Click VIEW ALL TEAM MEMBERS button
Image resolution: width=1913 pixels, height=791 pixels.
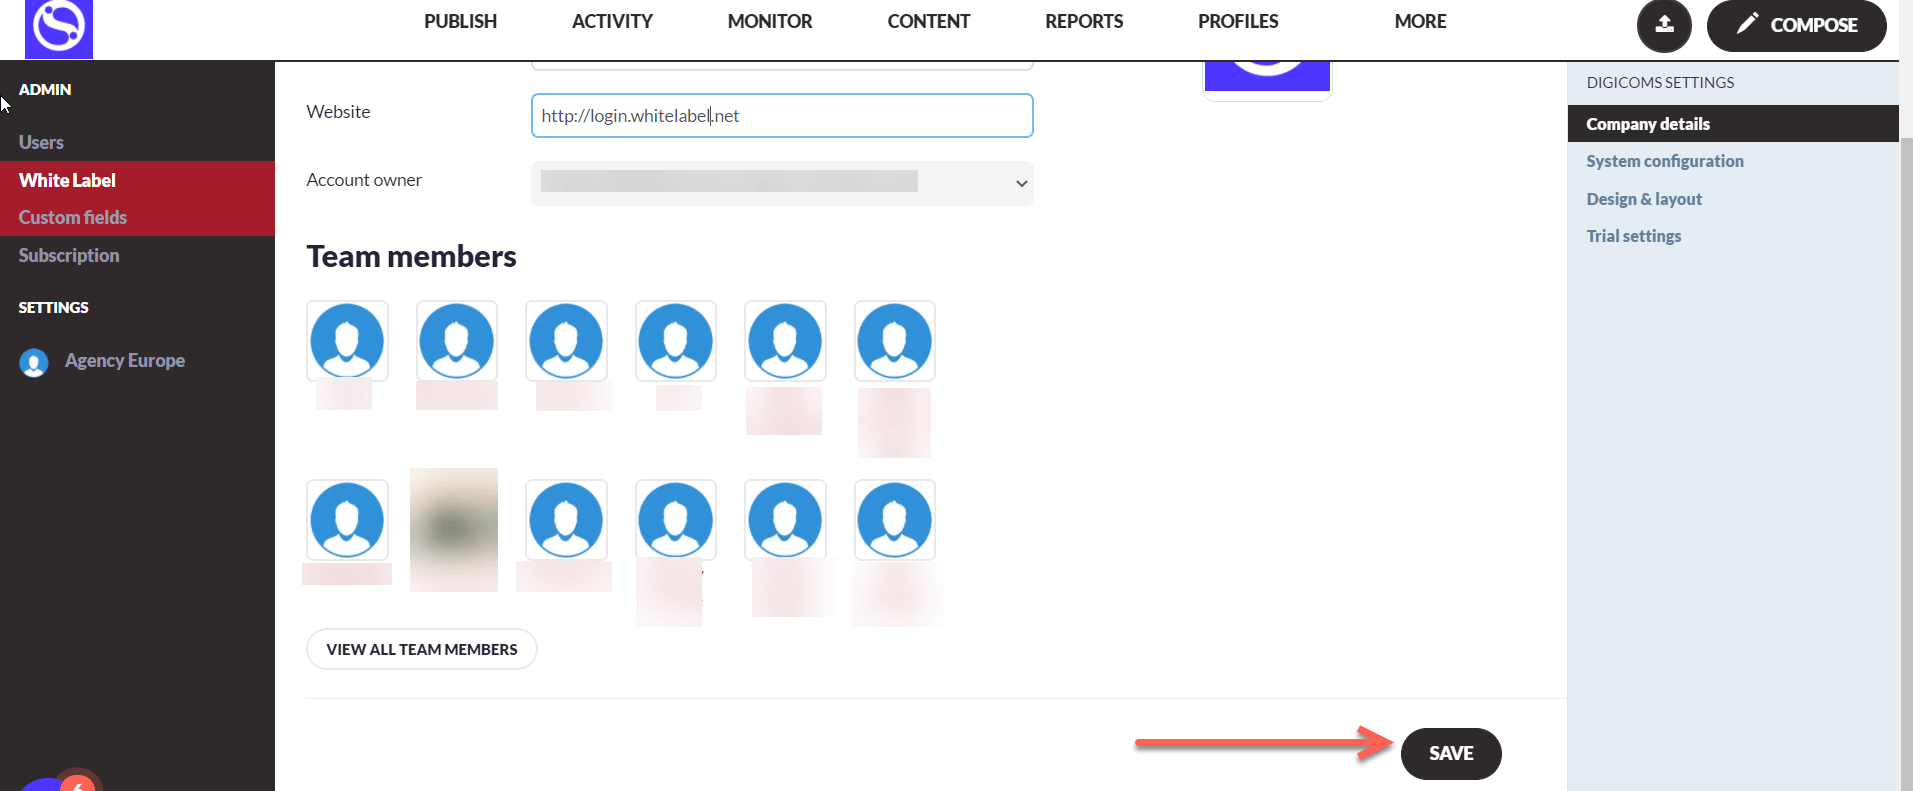pos(421,649)
